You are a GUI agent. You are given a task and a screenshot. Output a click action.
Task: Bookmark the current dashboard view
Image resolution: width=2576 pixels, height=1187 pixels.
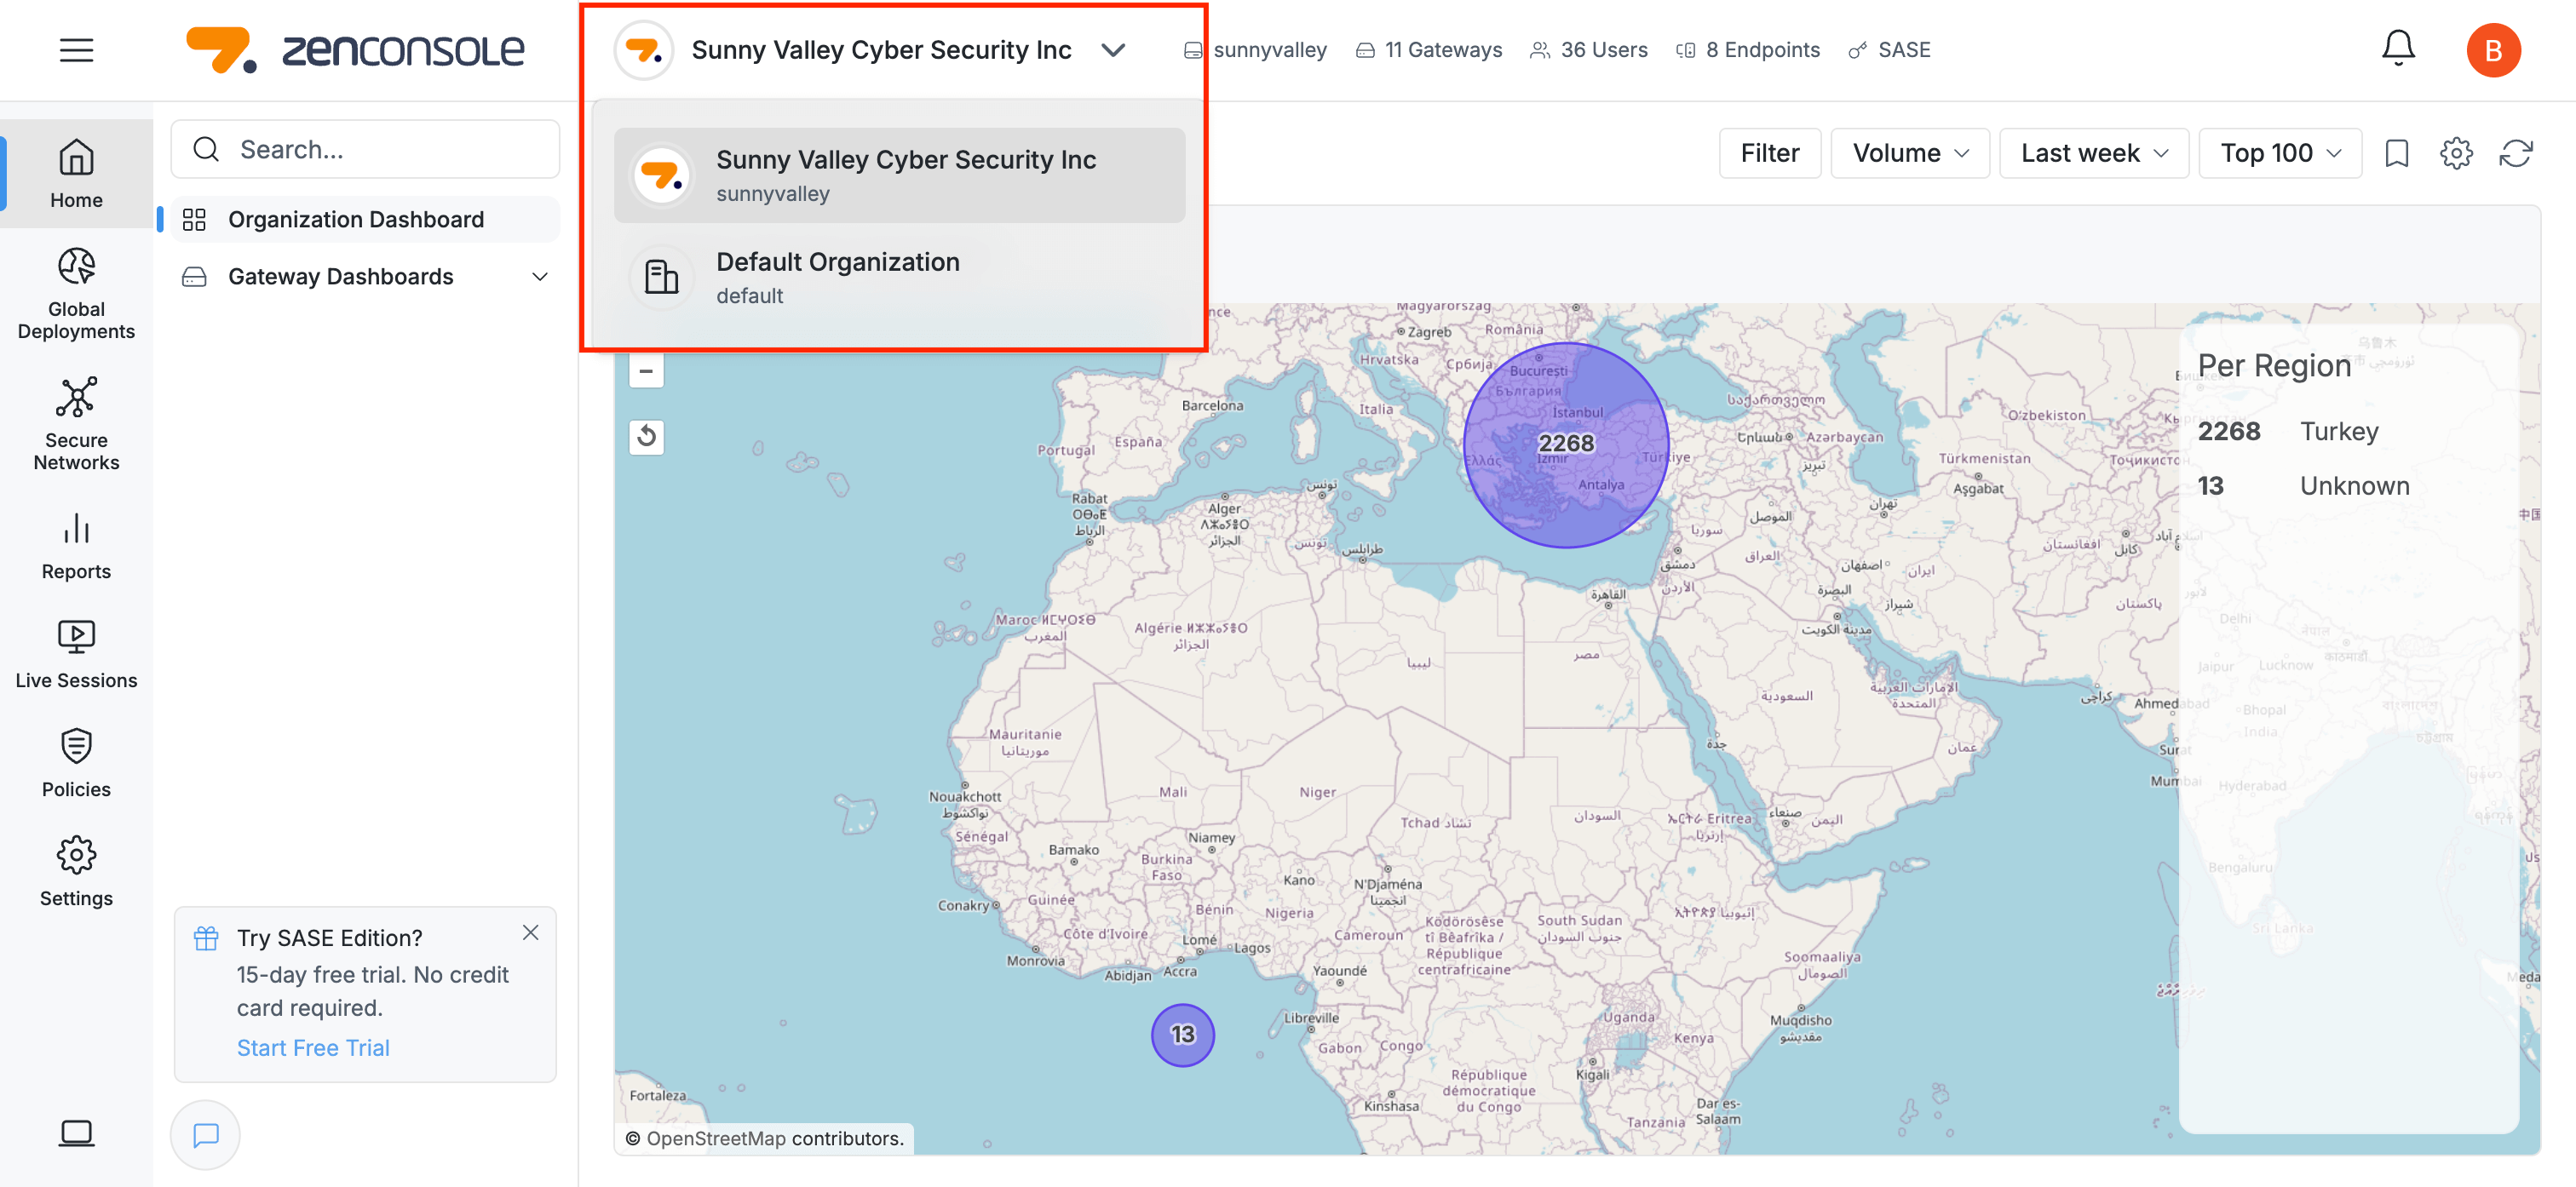2396,153
